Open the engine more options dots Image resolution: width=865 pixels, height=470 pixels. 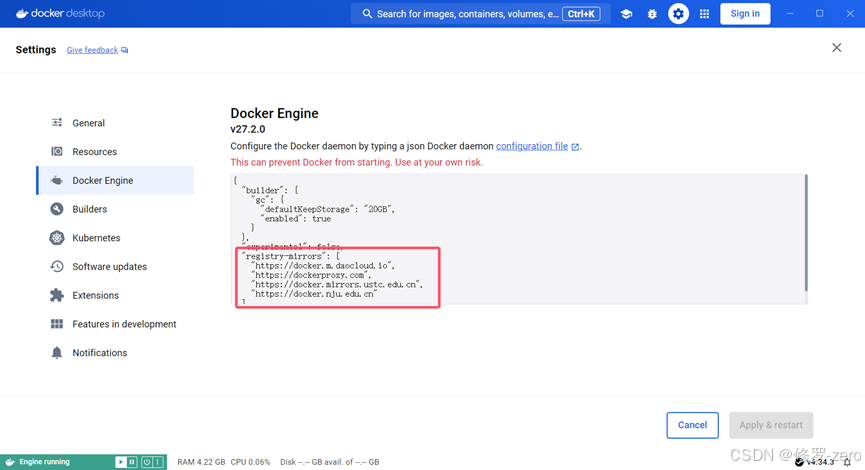pyautogui.click(x=158, y=462)
